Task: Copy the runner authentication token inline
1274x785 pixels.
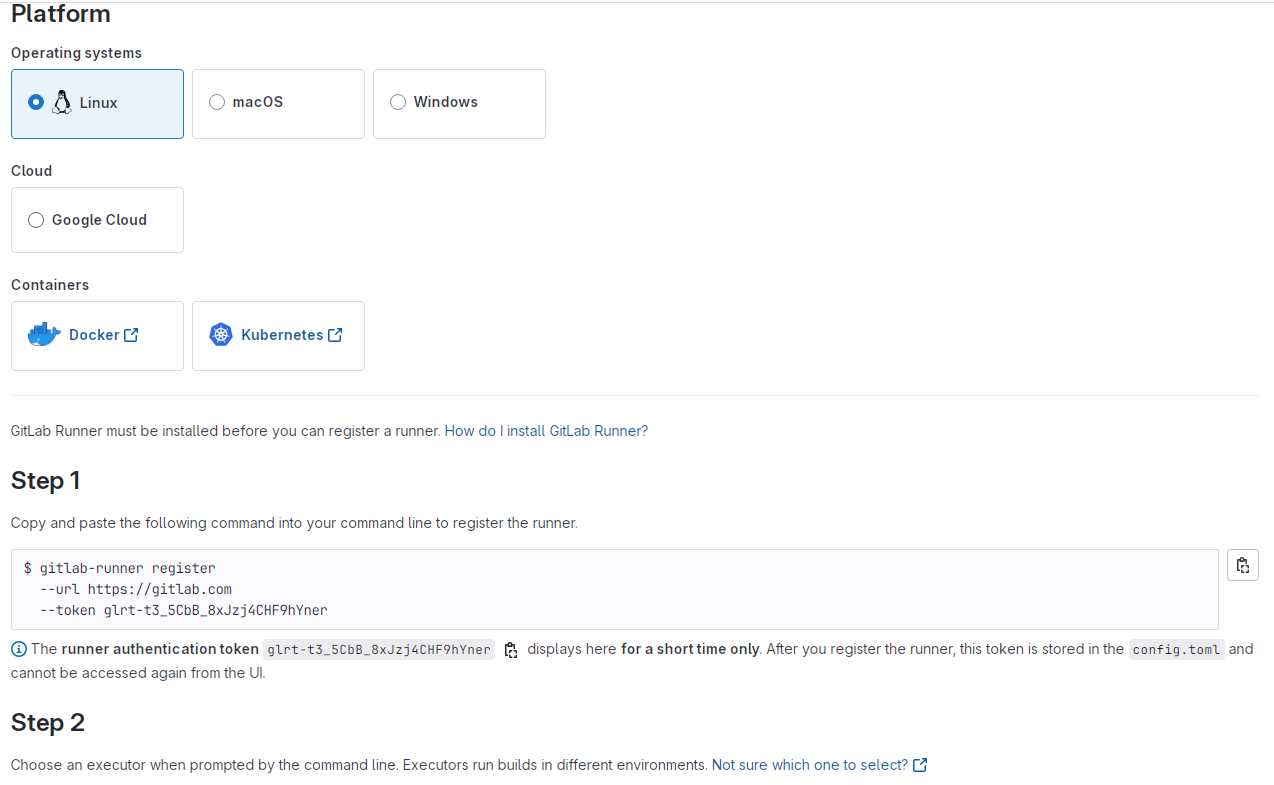Action: [511, 650]
